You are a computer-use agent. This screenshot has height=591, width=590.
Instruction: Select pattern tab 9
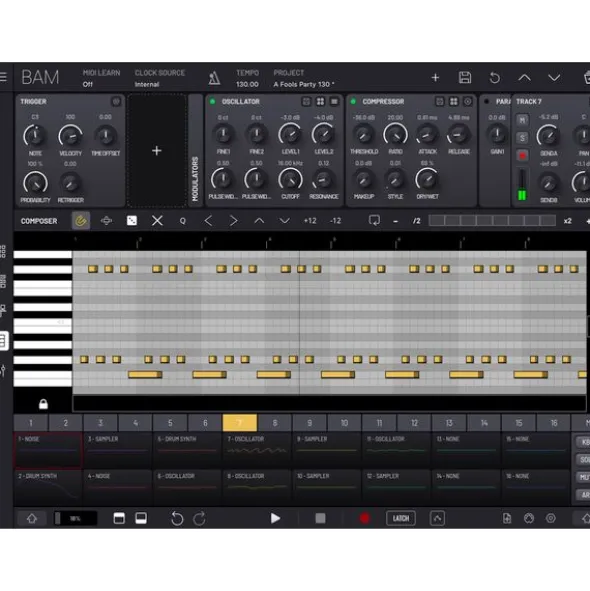(x=310, y=423)
